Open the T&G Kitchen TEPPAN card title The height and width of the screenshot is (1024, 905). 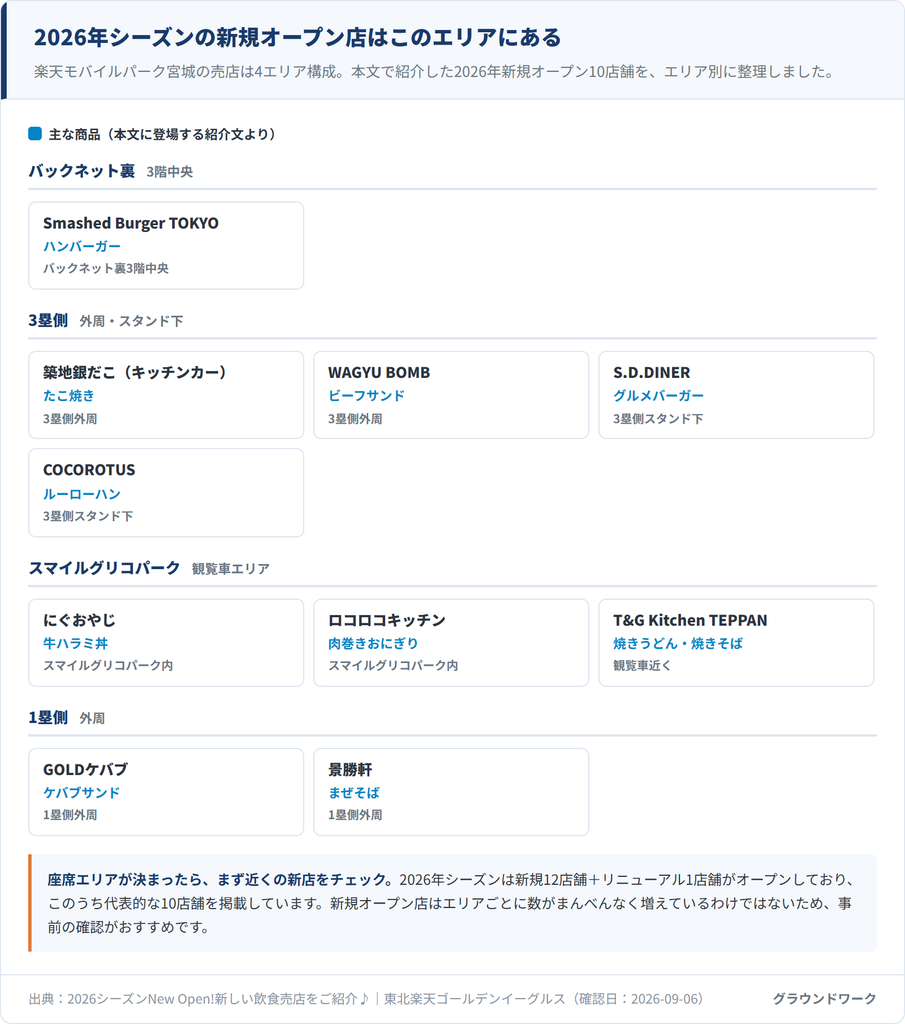pyautogui.click(x=690, y=620)
